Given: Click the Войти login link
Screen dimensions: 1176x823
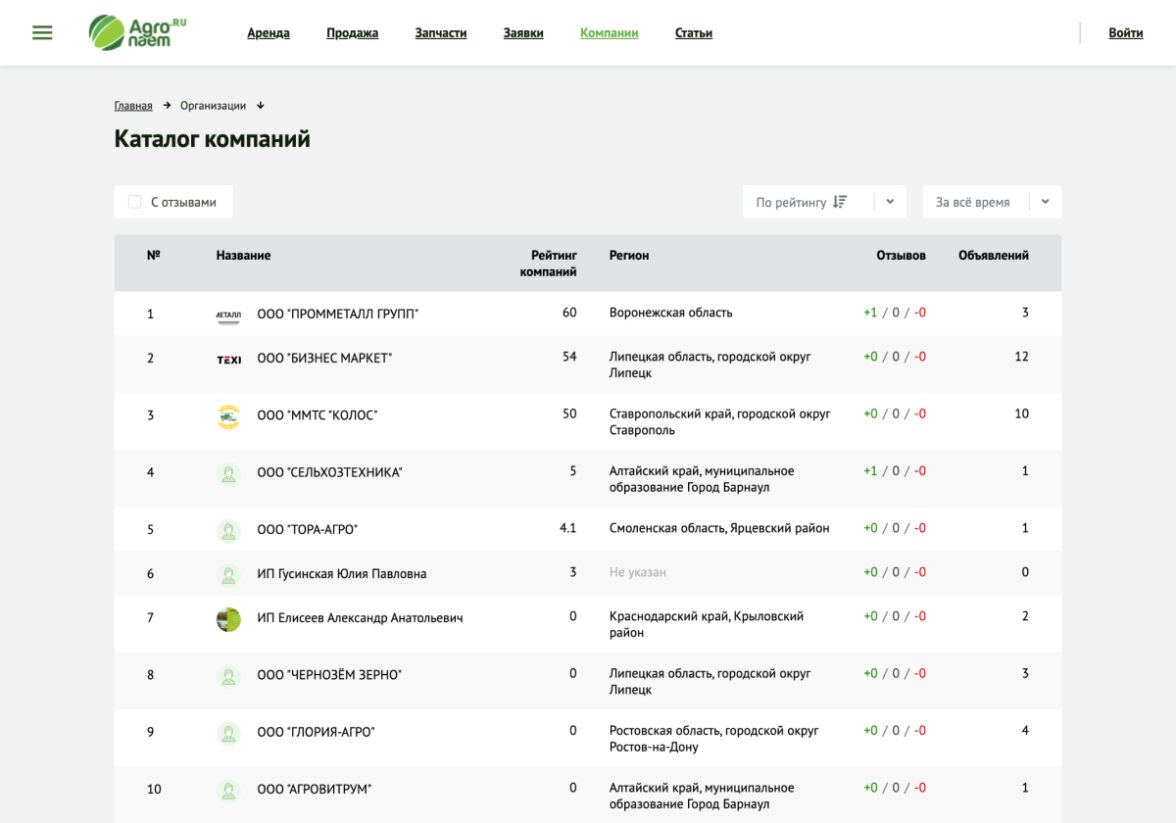Looking at the screenshot, I should pyautogui.click(x=1125, y=33).
